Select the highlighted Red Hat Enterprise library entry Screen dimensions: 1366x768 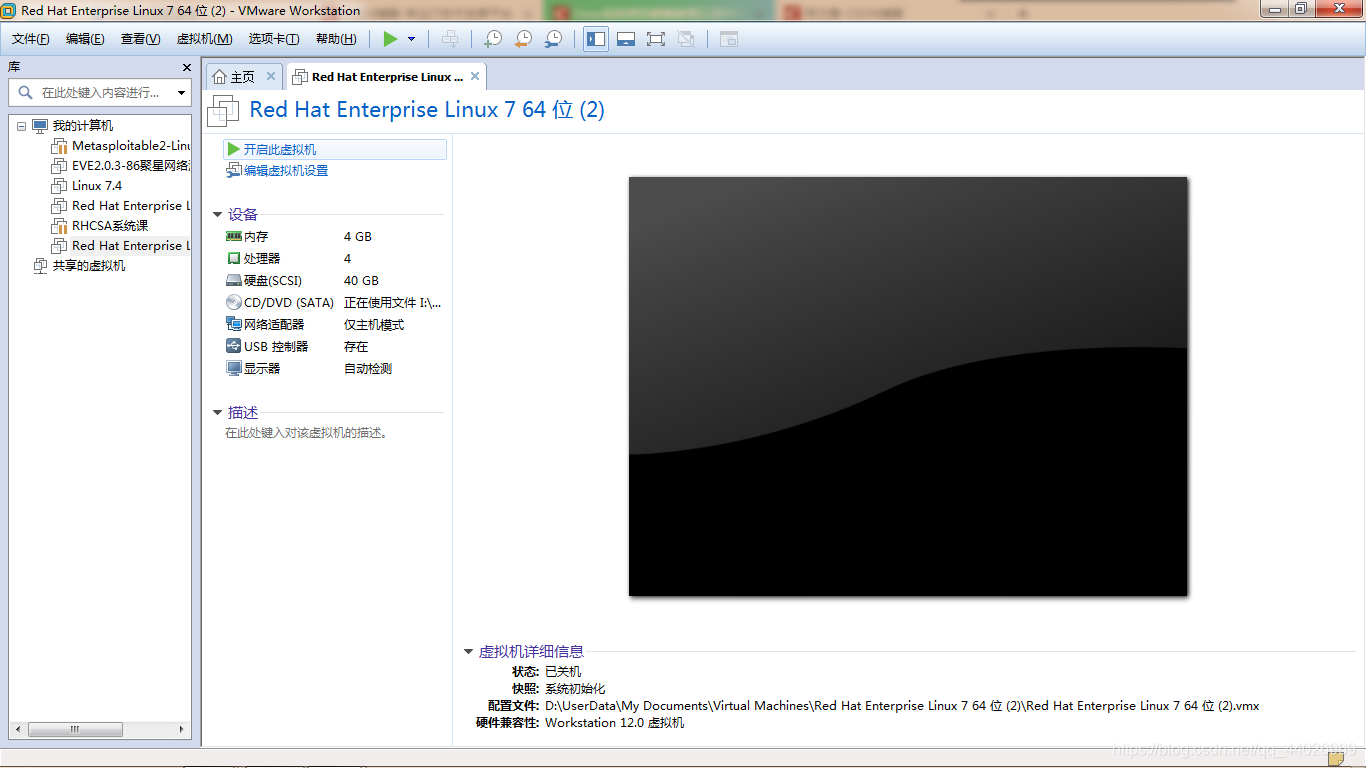[130, 246]
